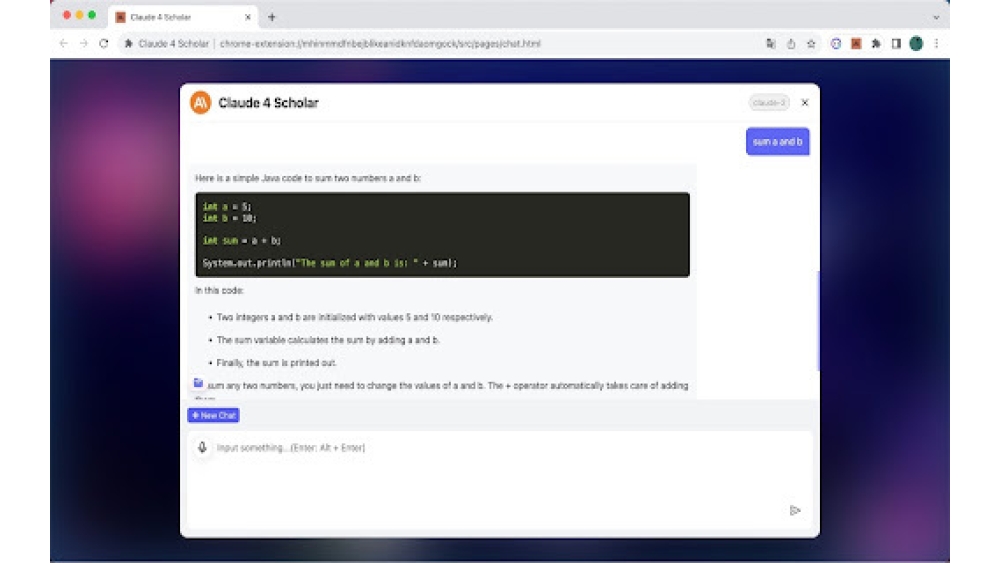Open the Claude 4 Scholar extension toolbar icon
Viewport: 1000px width, 563px height.
point(856,43)
